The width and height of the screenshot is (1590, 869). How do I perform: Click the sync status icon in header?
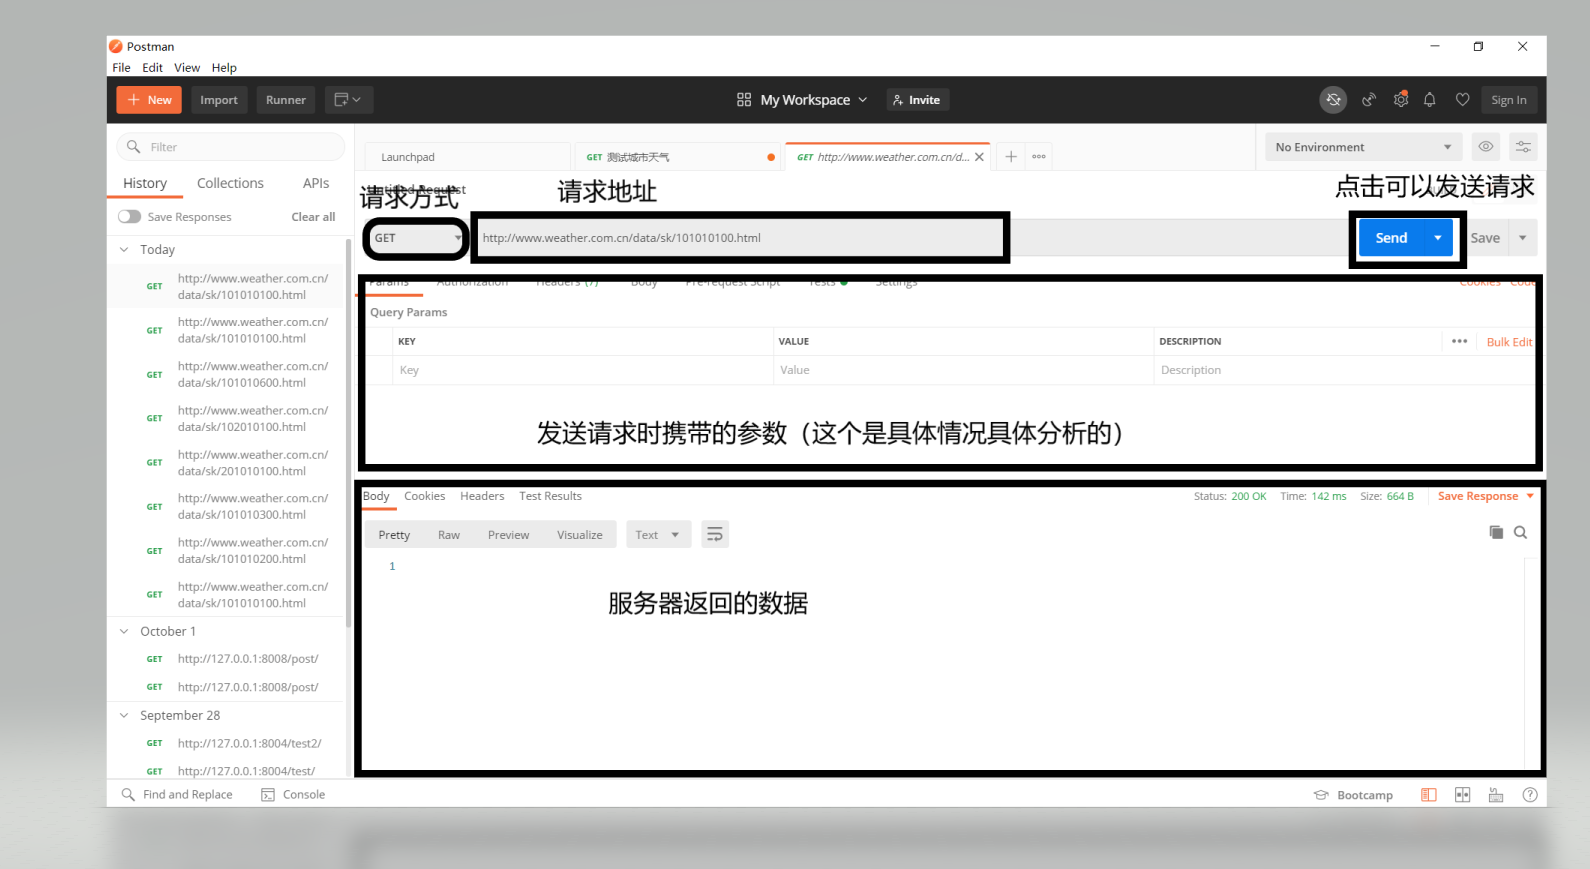[x=1333, y=100]
